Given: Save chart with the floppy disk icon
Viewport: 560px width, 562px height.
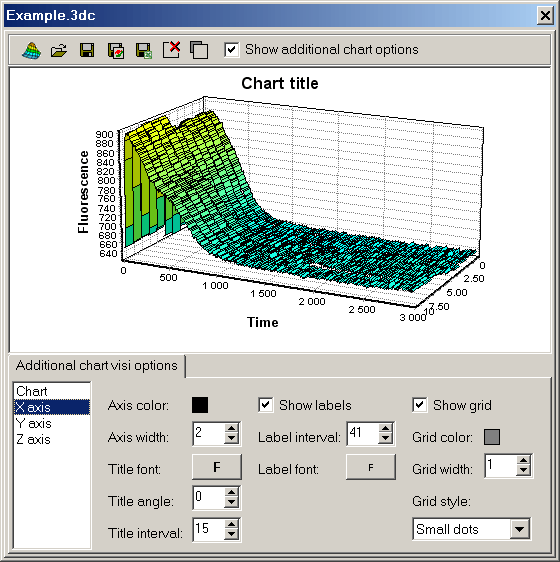Looking at the screenshot, I should coord(87,50).
